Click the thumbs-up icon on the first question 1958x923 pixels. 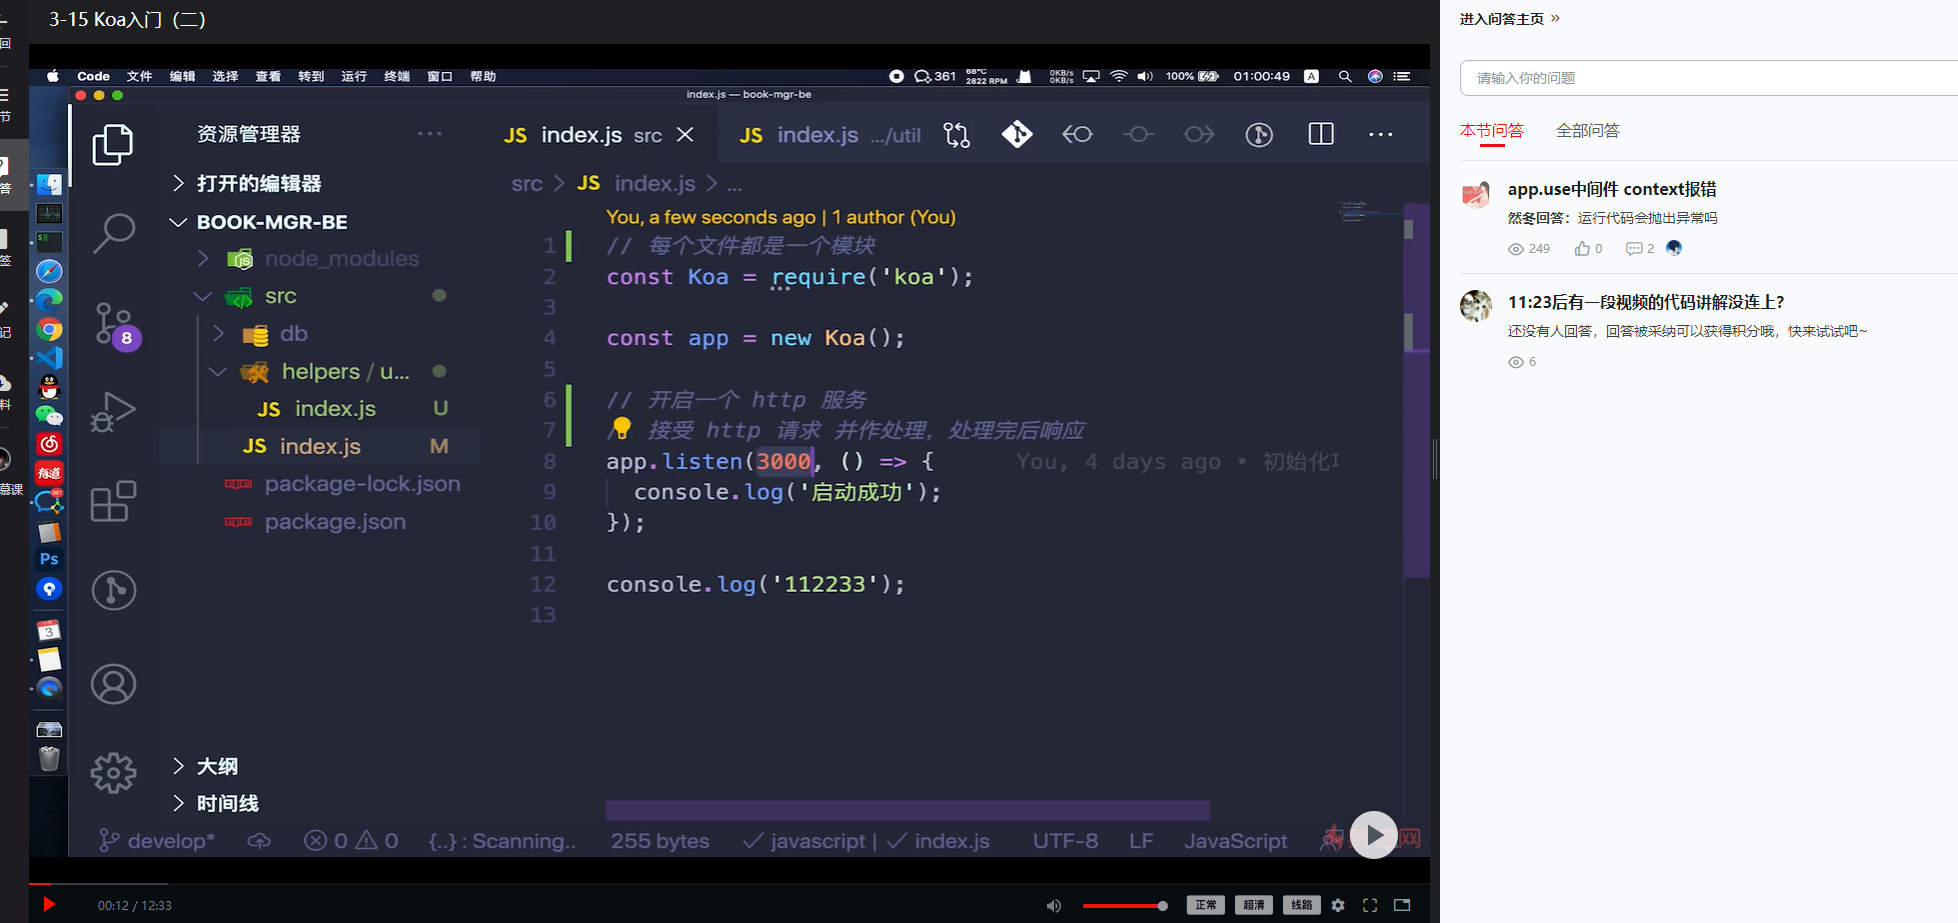point(1581,249)
